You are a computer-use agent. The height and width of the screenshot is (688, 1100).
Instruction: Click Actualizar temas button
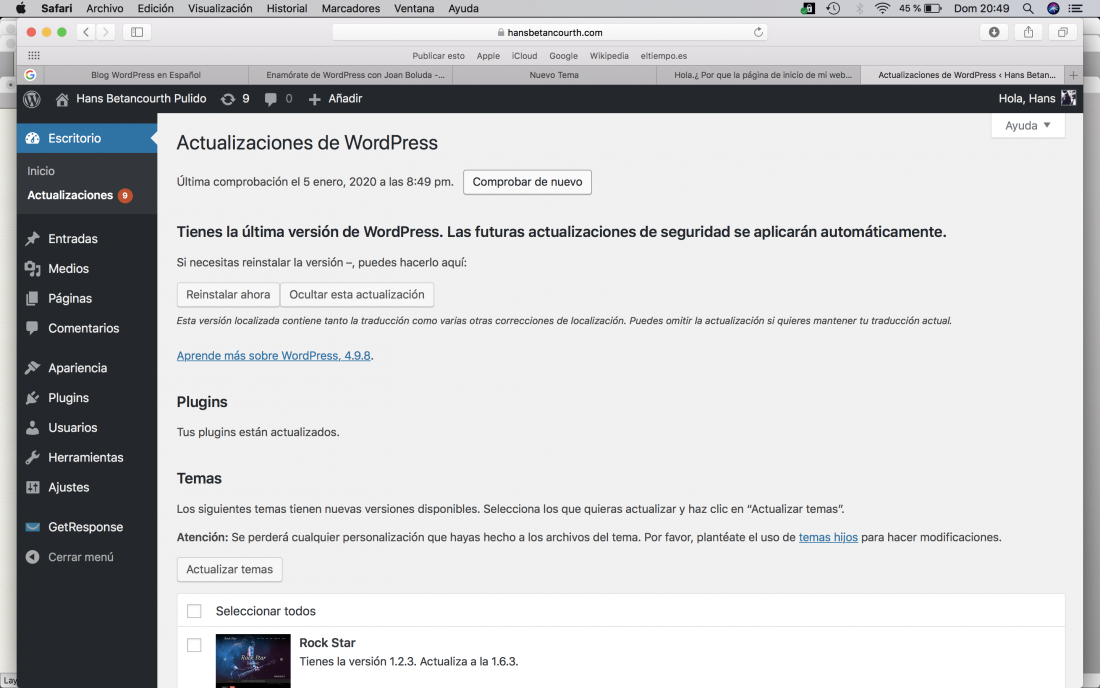tap(229, 569)
